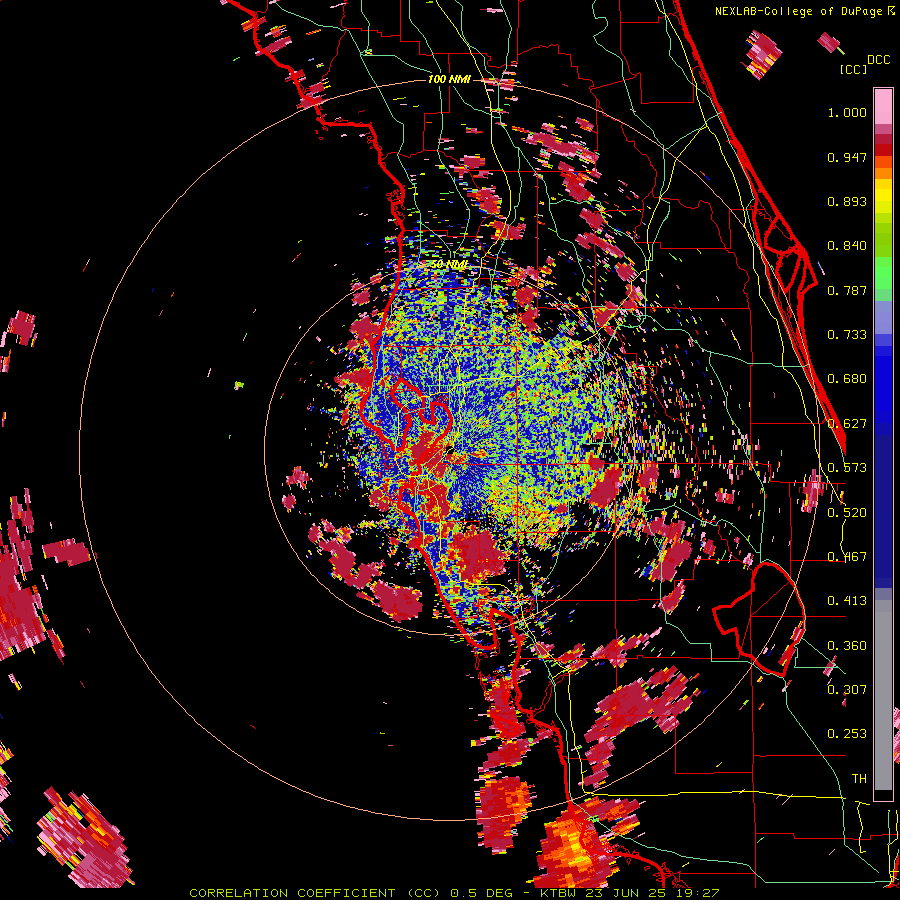Screen dimensions: 900x900
Task: Select the 0.520 scale label
Action: (x=847, y=512)
